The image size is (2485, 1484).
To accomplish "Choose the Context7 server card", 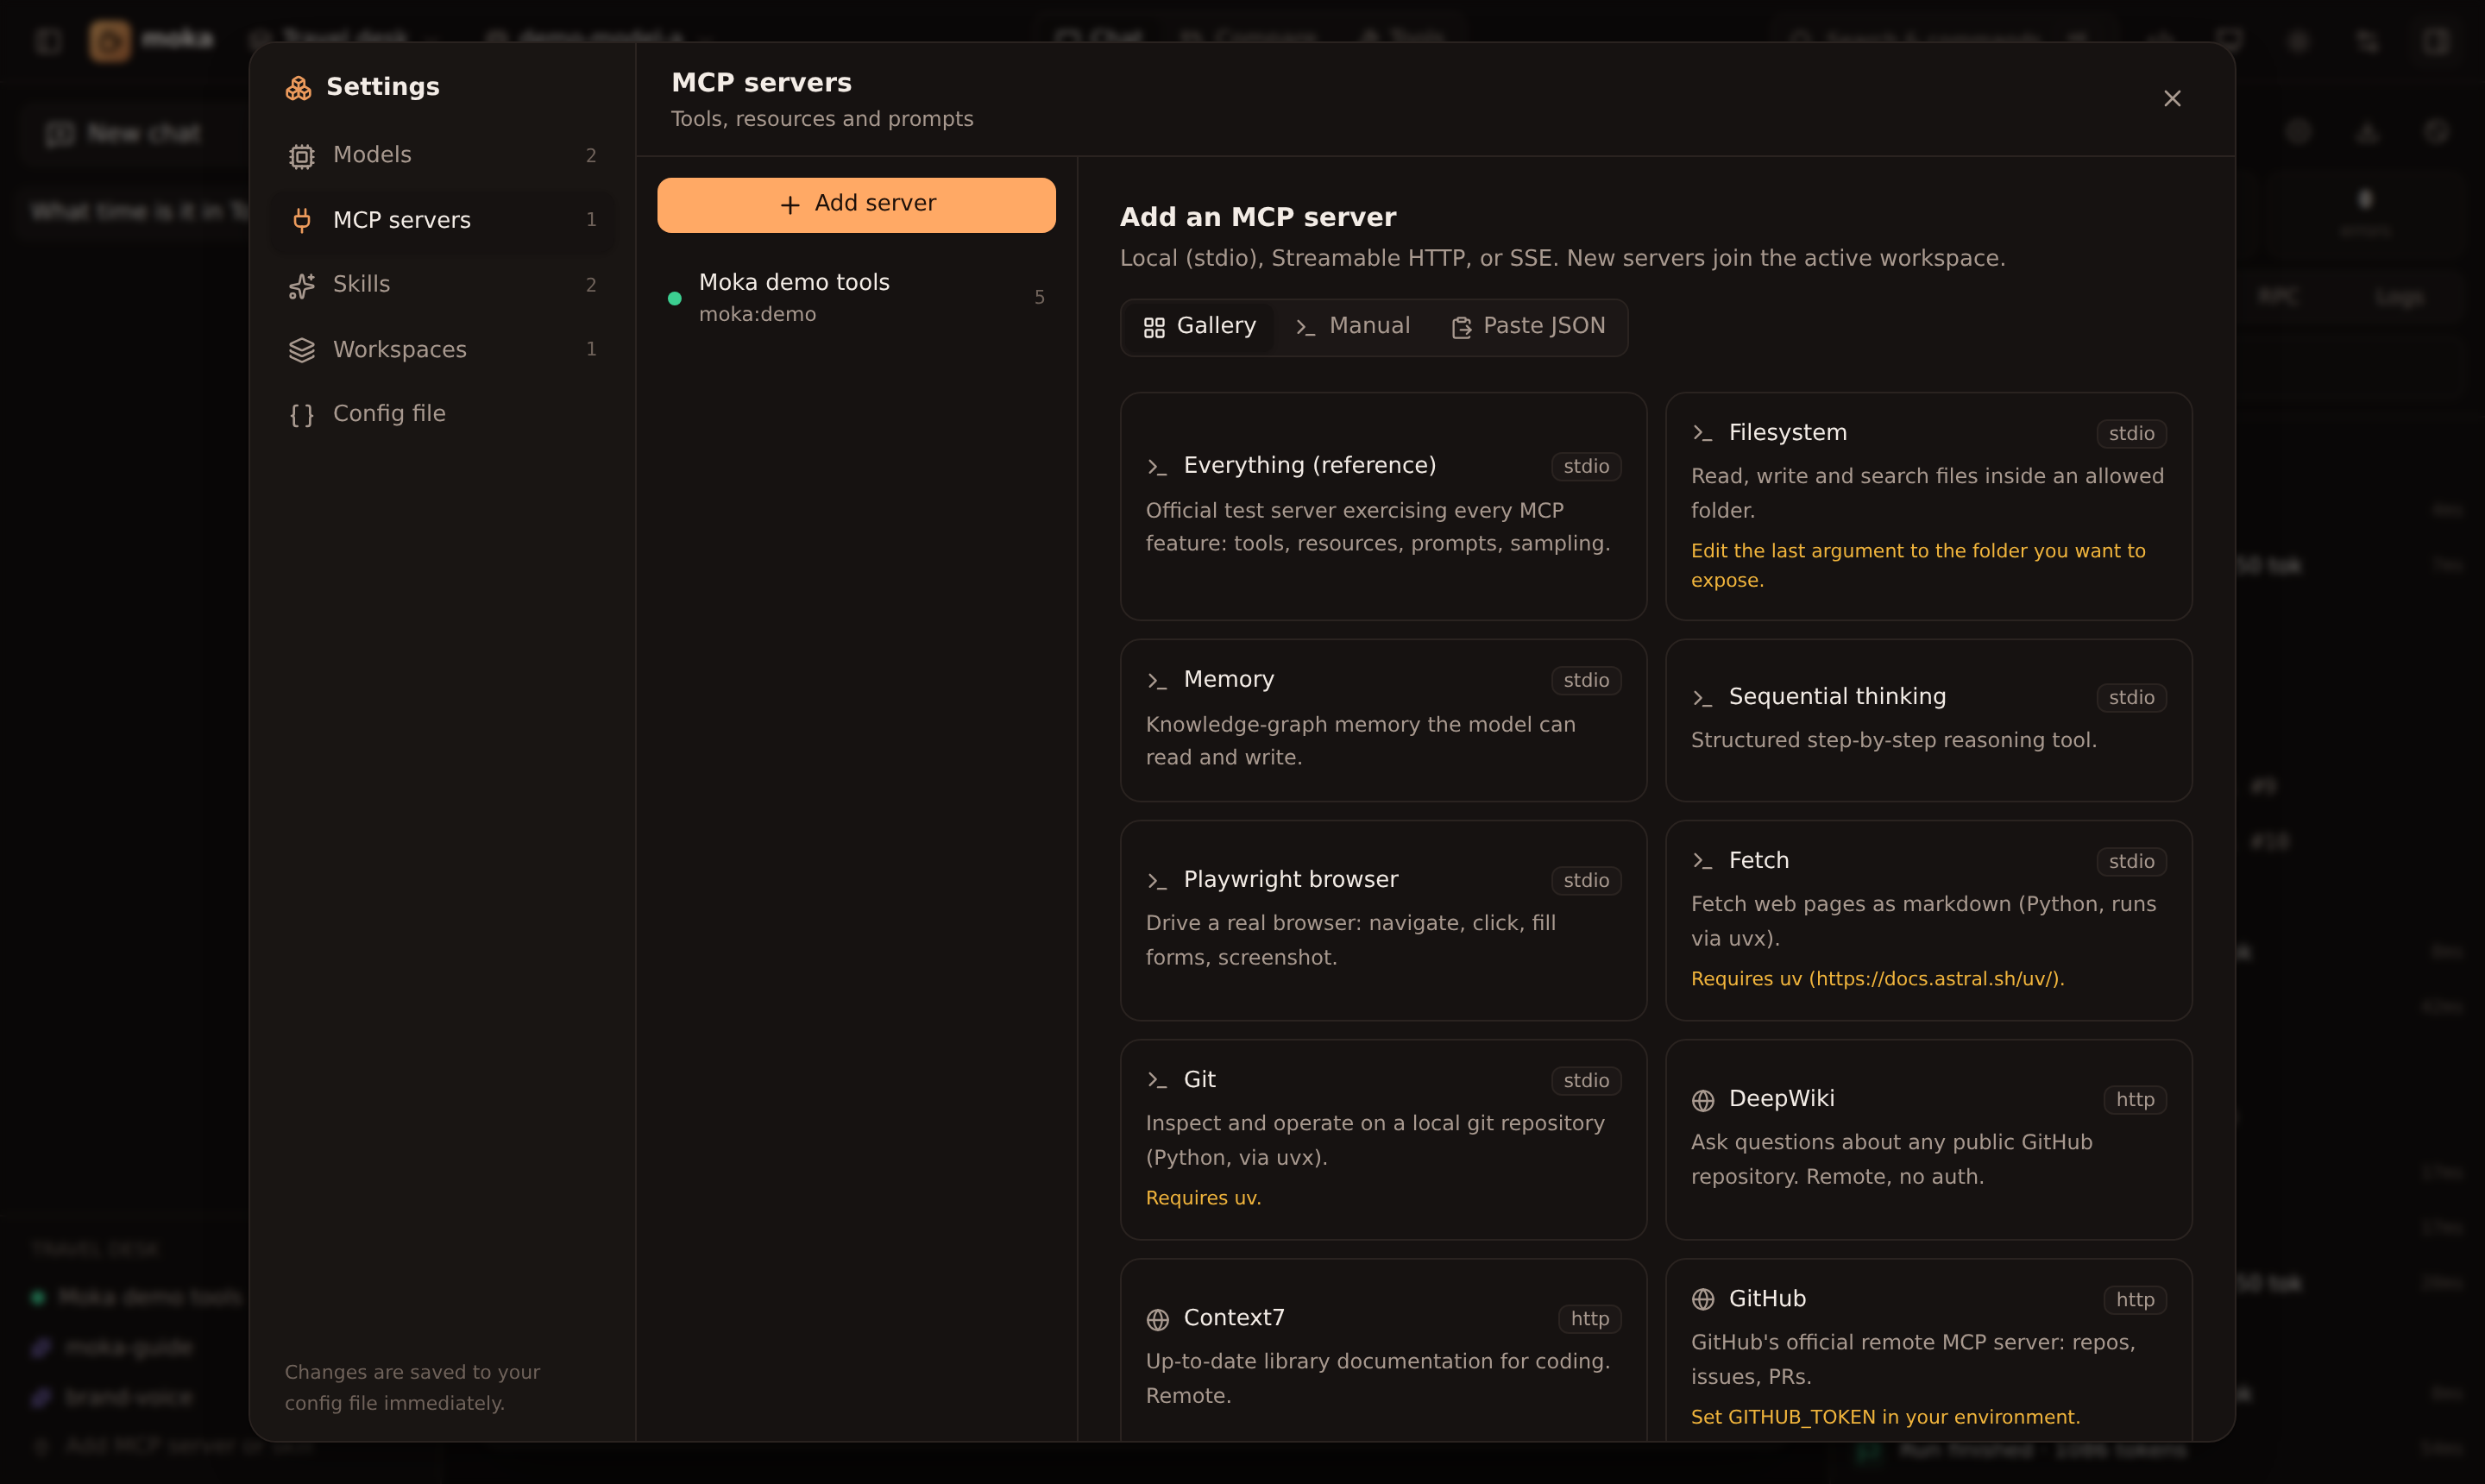I will pos(1383,1350).
